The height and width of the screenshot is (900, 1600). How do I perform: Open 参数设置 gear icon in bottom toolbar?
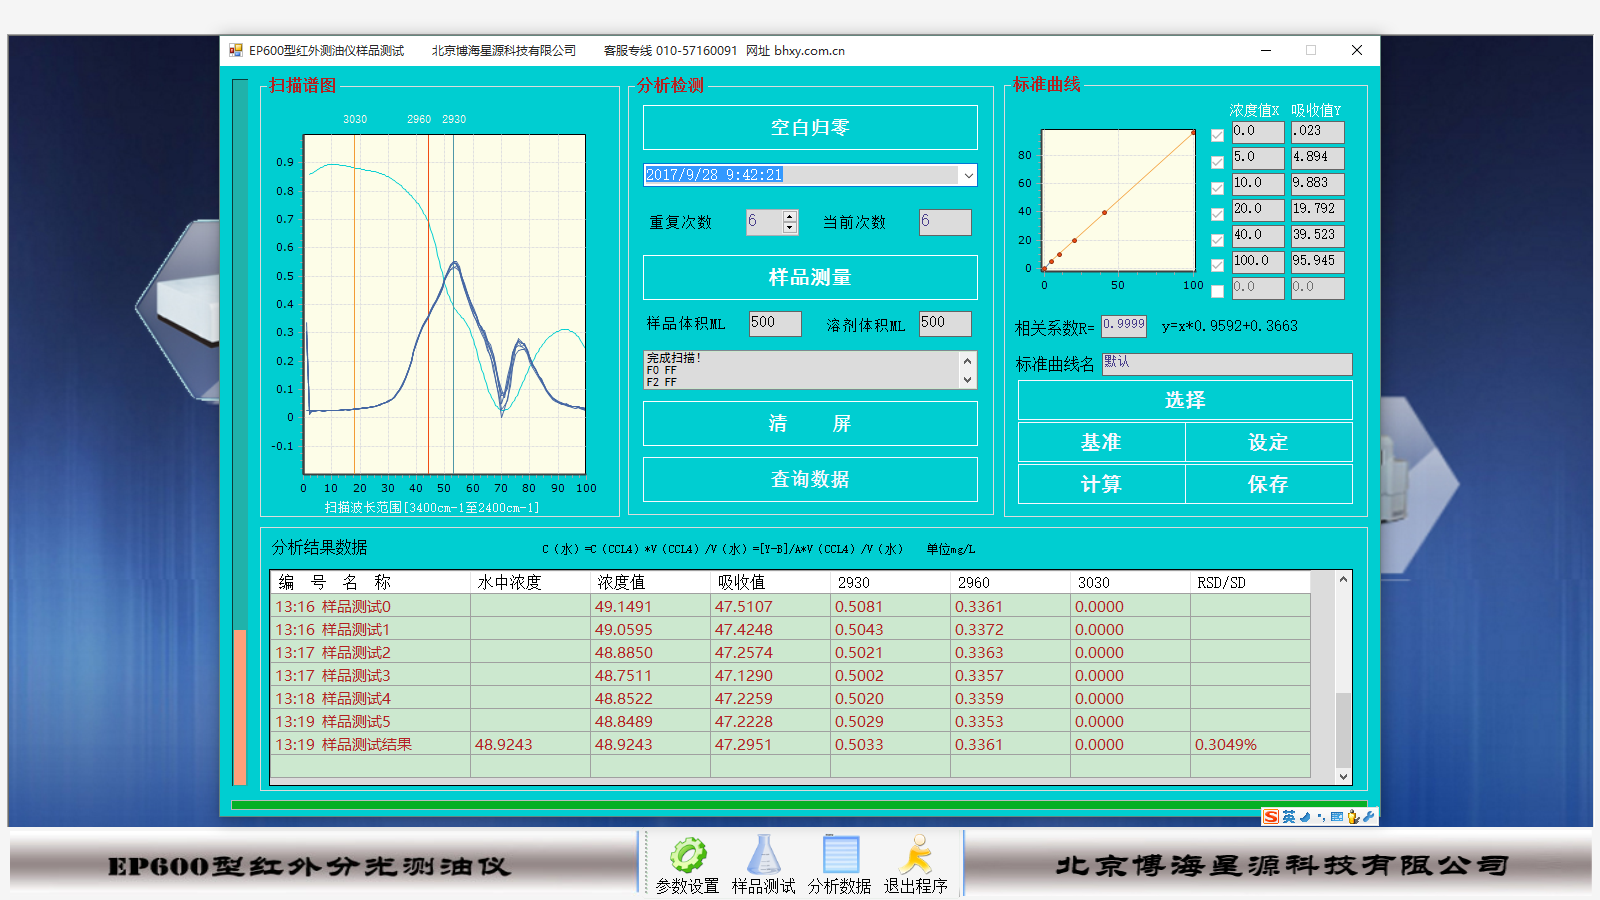[687, 857]
